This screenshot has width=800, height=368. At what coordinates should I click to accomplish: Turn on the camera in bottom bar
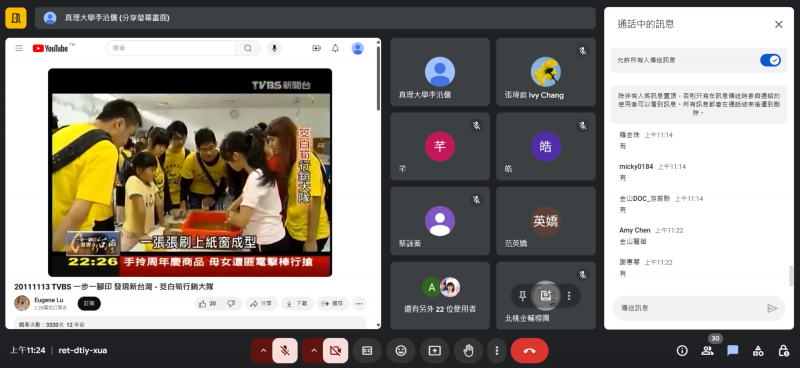click(335, 351)
